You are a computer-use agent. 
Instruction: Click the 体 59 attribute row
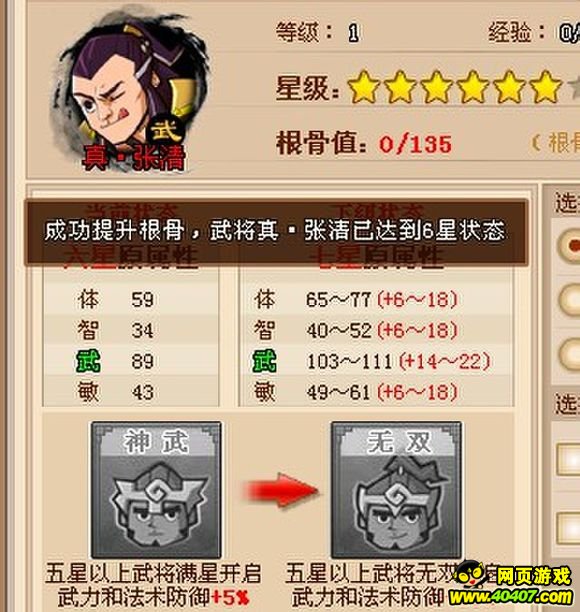coord(131,299)
